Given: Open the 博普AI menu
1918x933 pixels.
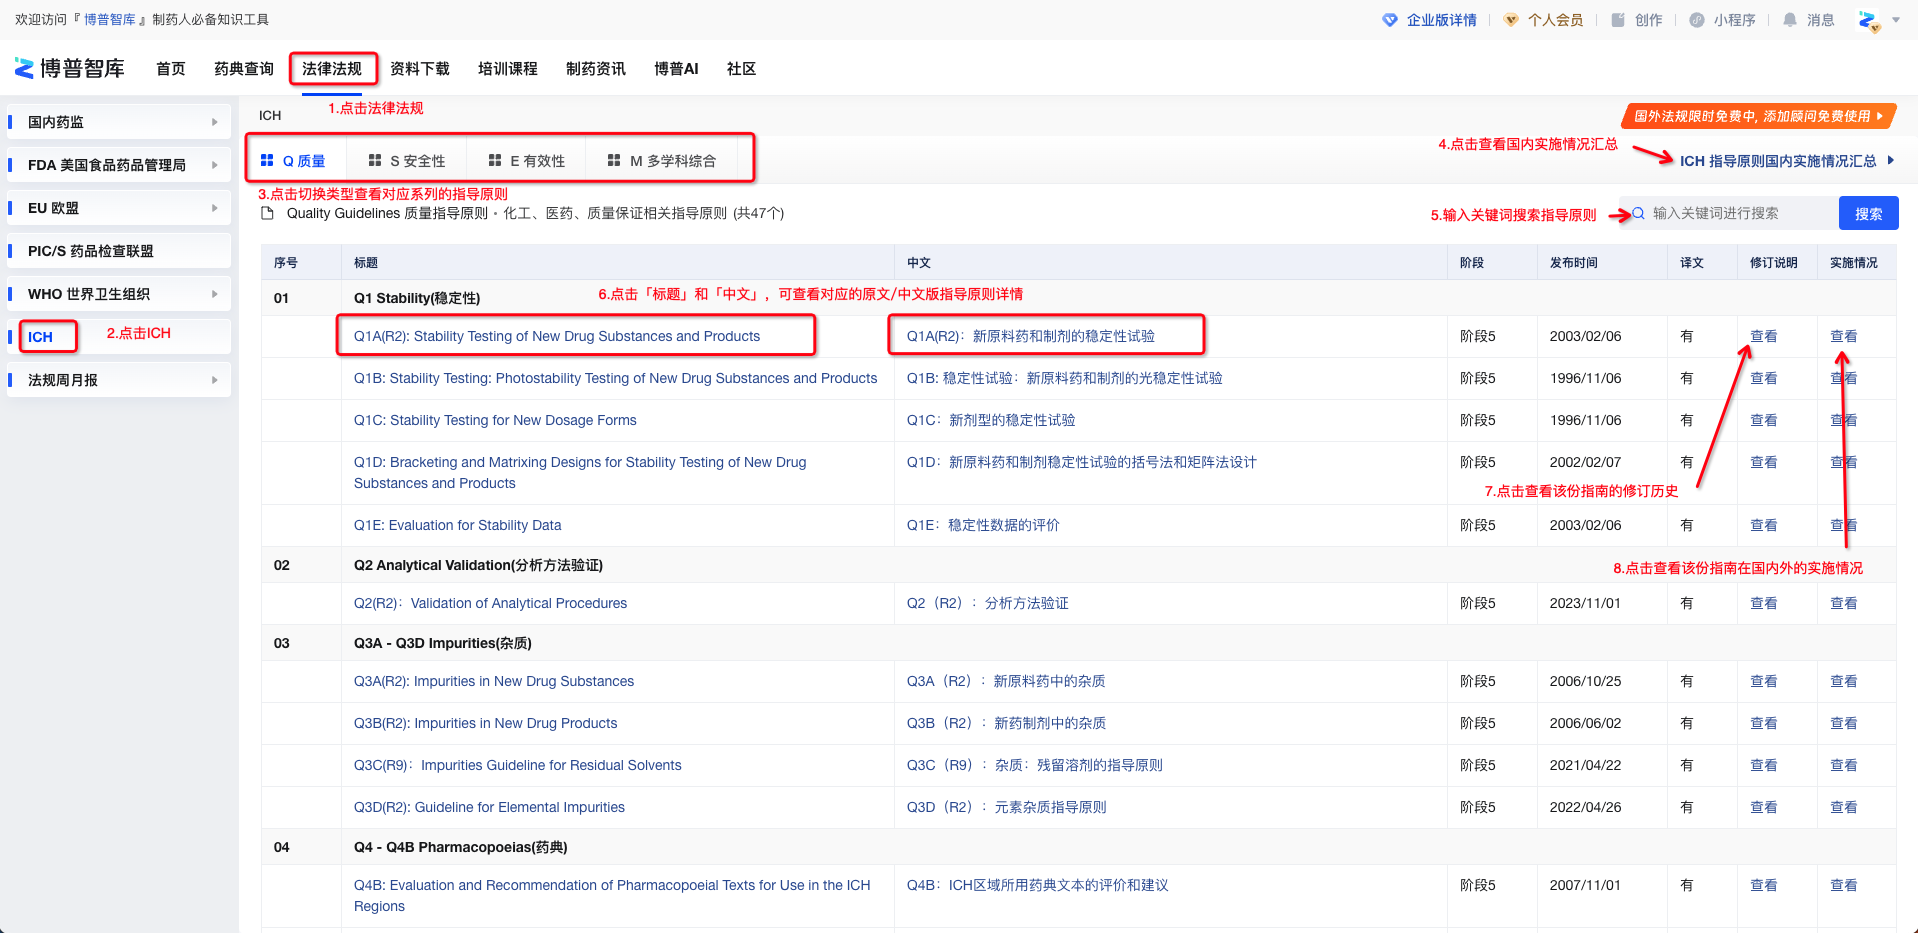Looking at the screenshot, I should tap(676, 68).
